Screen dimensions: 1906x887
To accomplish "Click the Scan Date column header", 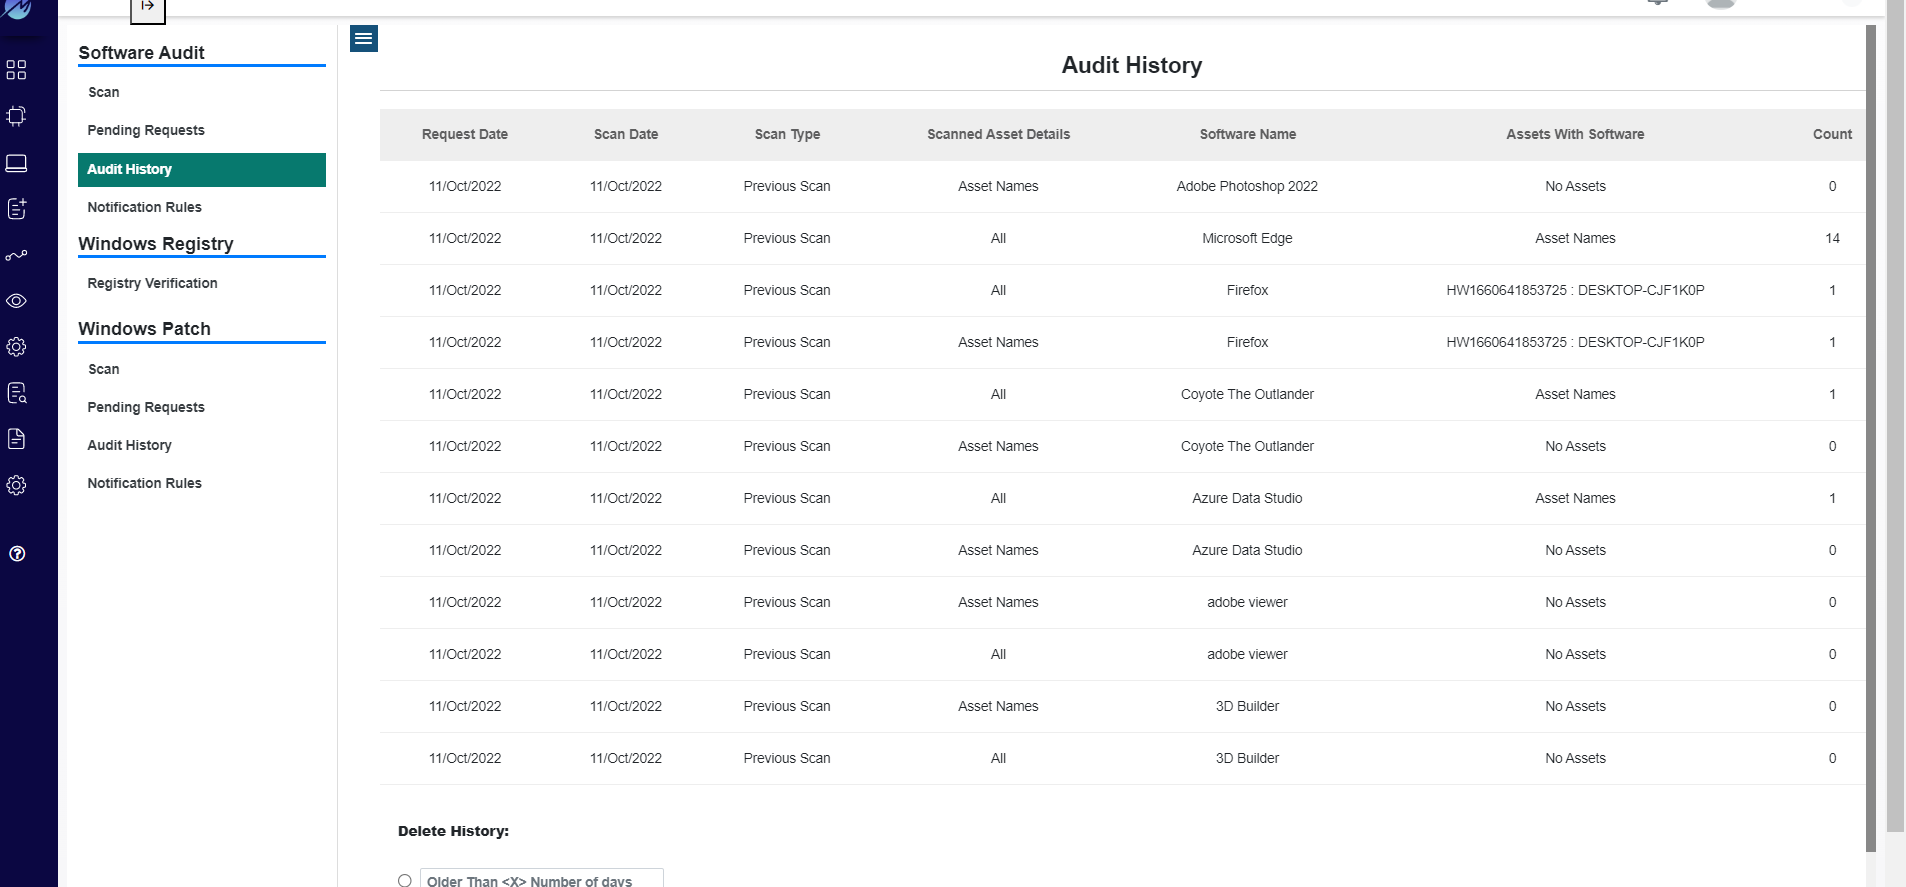I will pos(626,134).
